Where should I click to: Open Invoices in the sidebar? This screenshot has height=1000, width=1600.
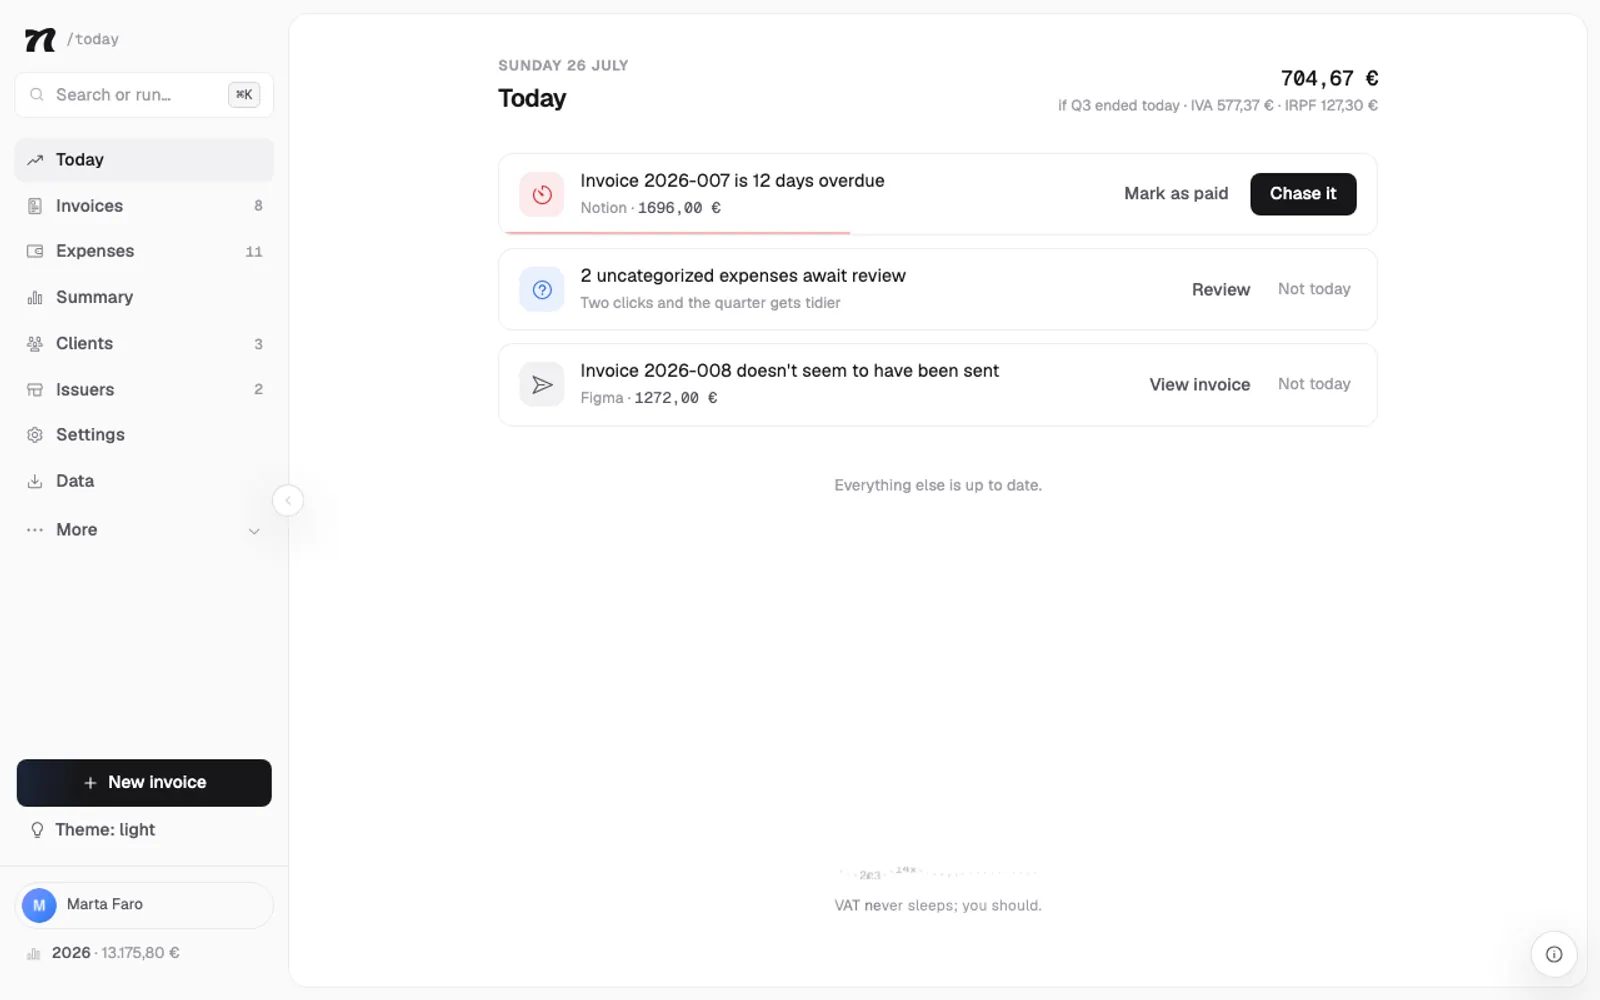(x=144, y=206)
